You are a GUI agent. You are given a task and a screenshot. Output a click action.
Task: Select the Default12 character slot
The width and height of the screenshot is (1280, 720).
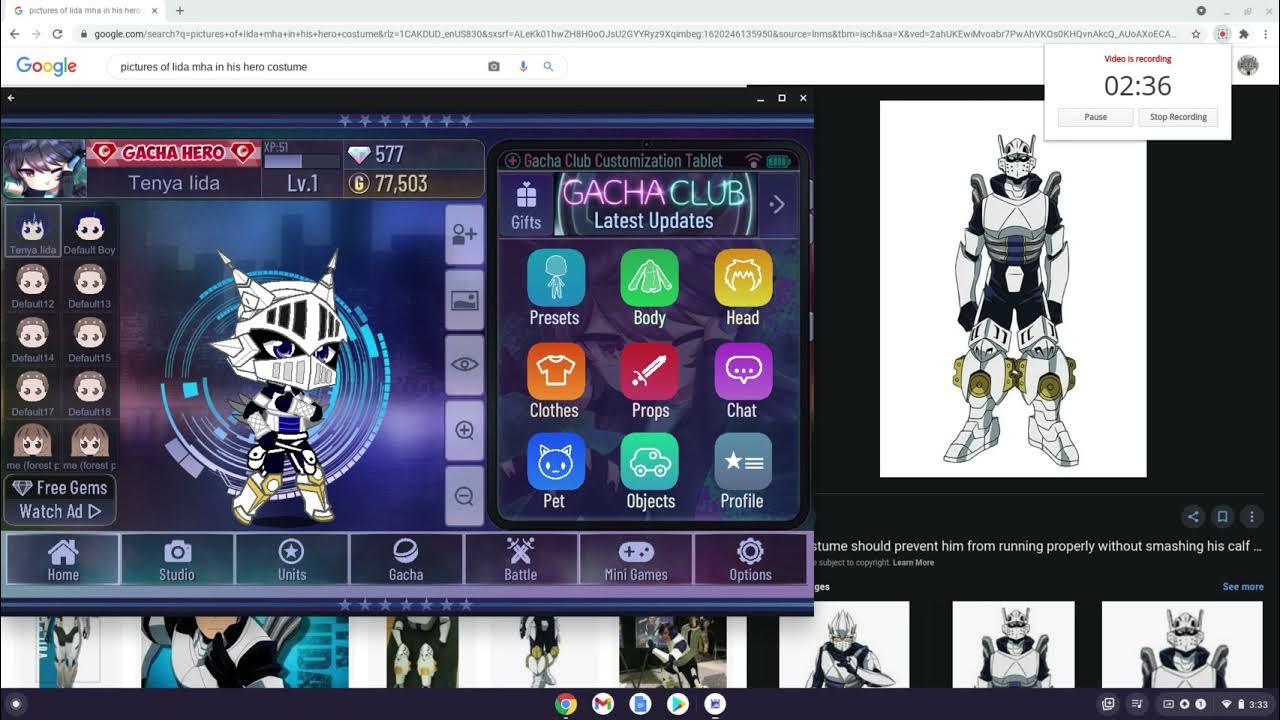(33, 285)
